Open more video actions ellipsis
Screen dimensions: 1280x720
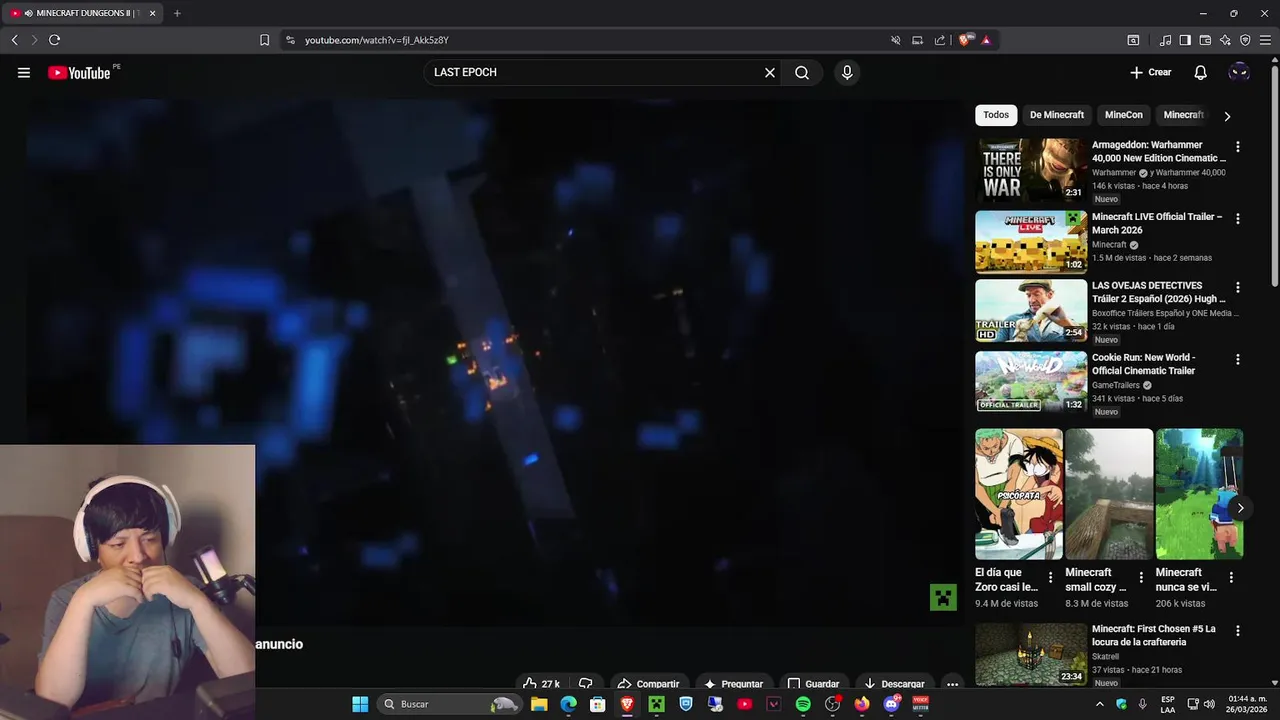[953, 684]
